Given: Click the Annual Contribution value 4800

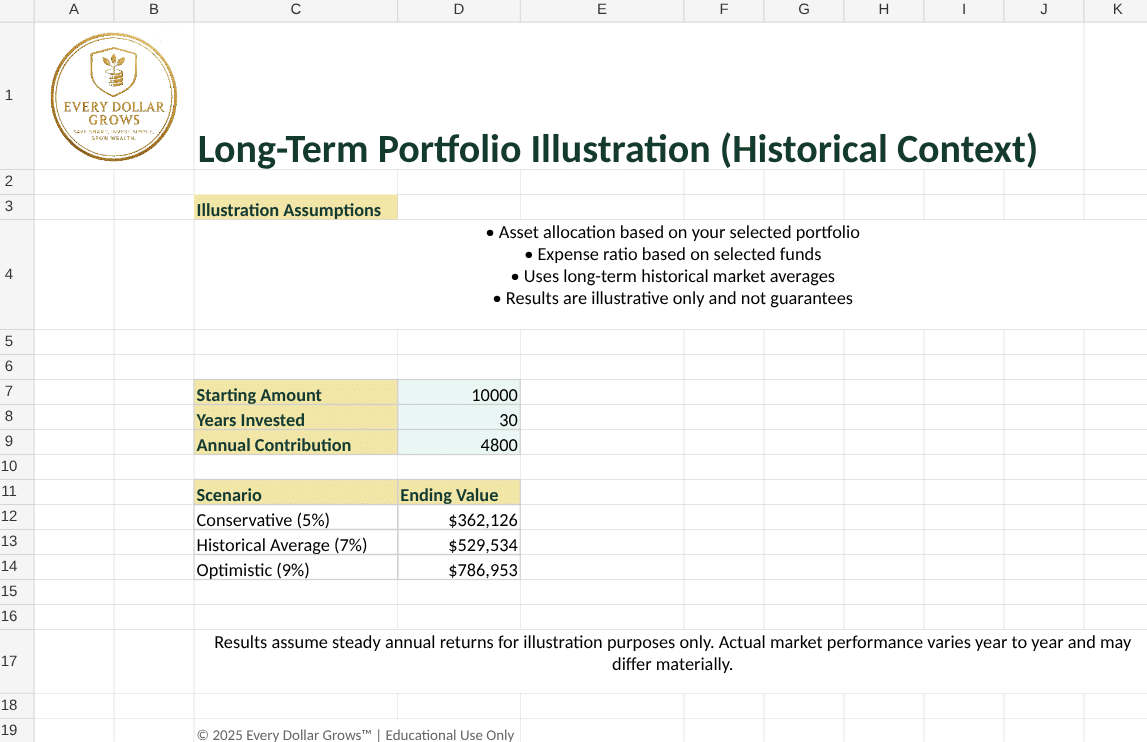Looking at the screenshot, I should [459, 442].
